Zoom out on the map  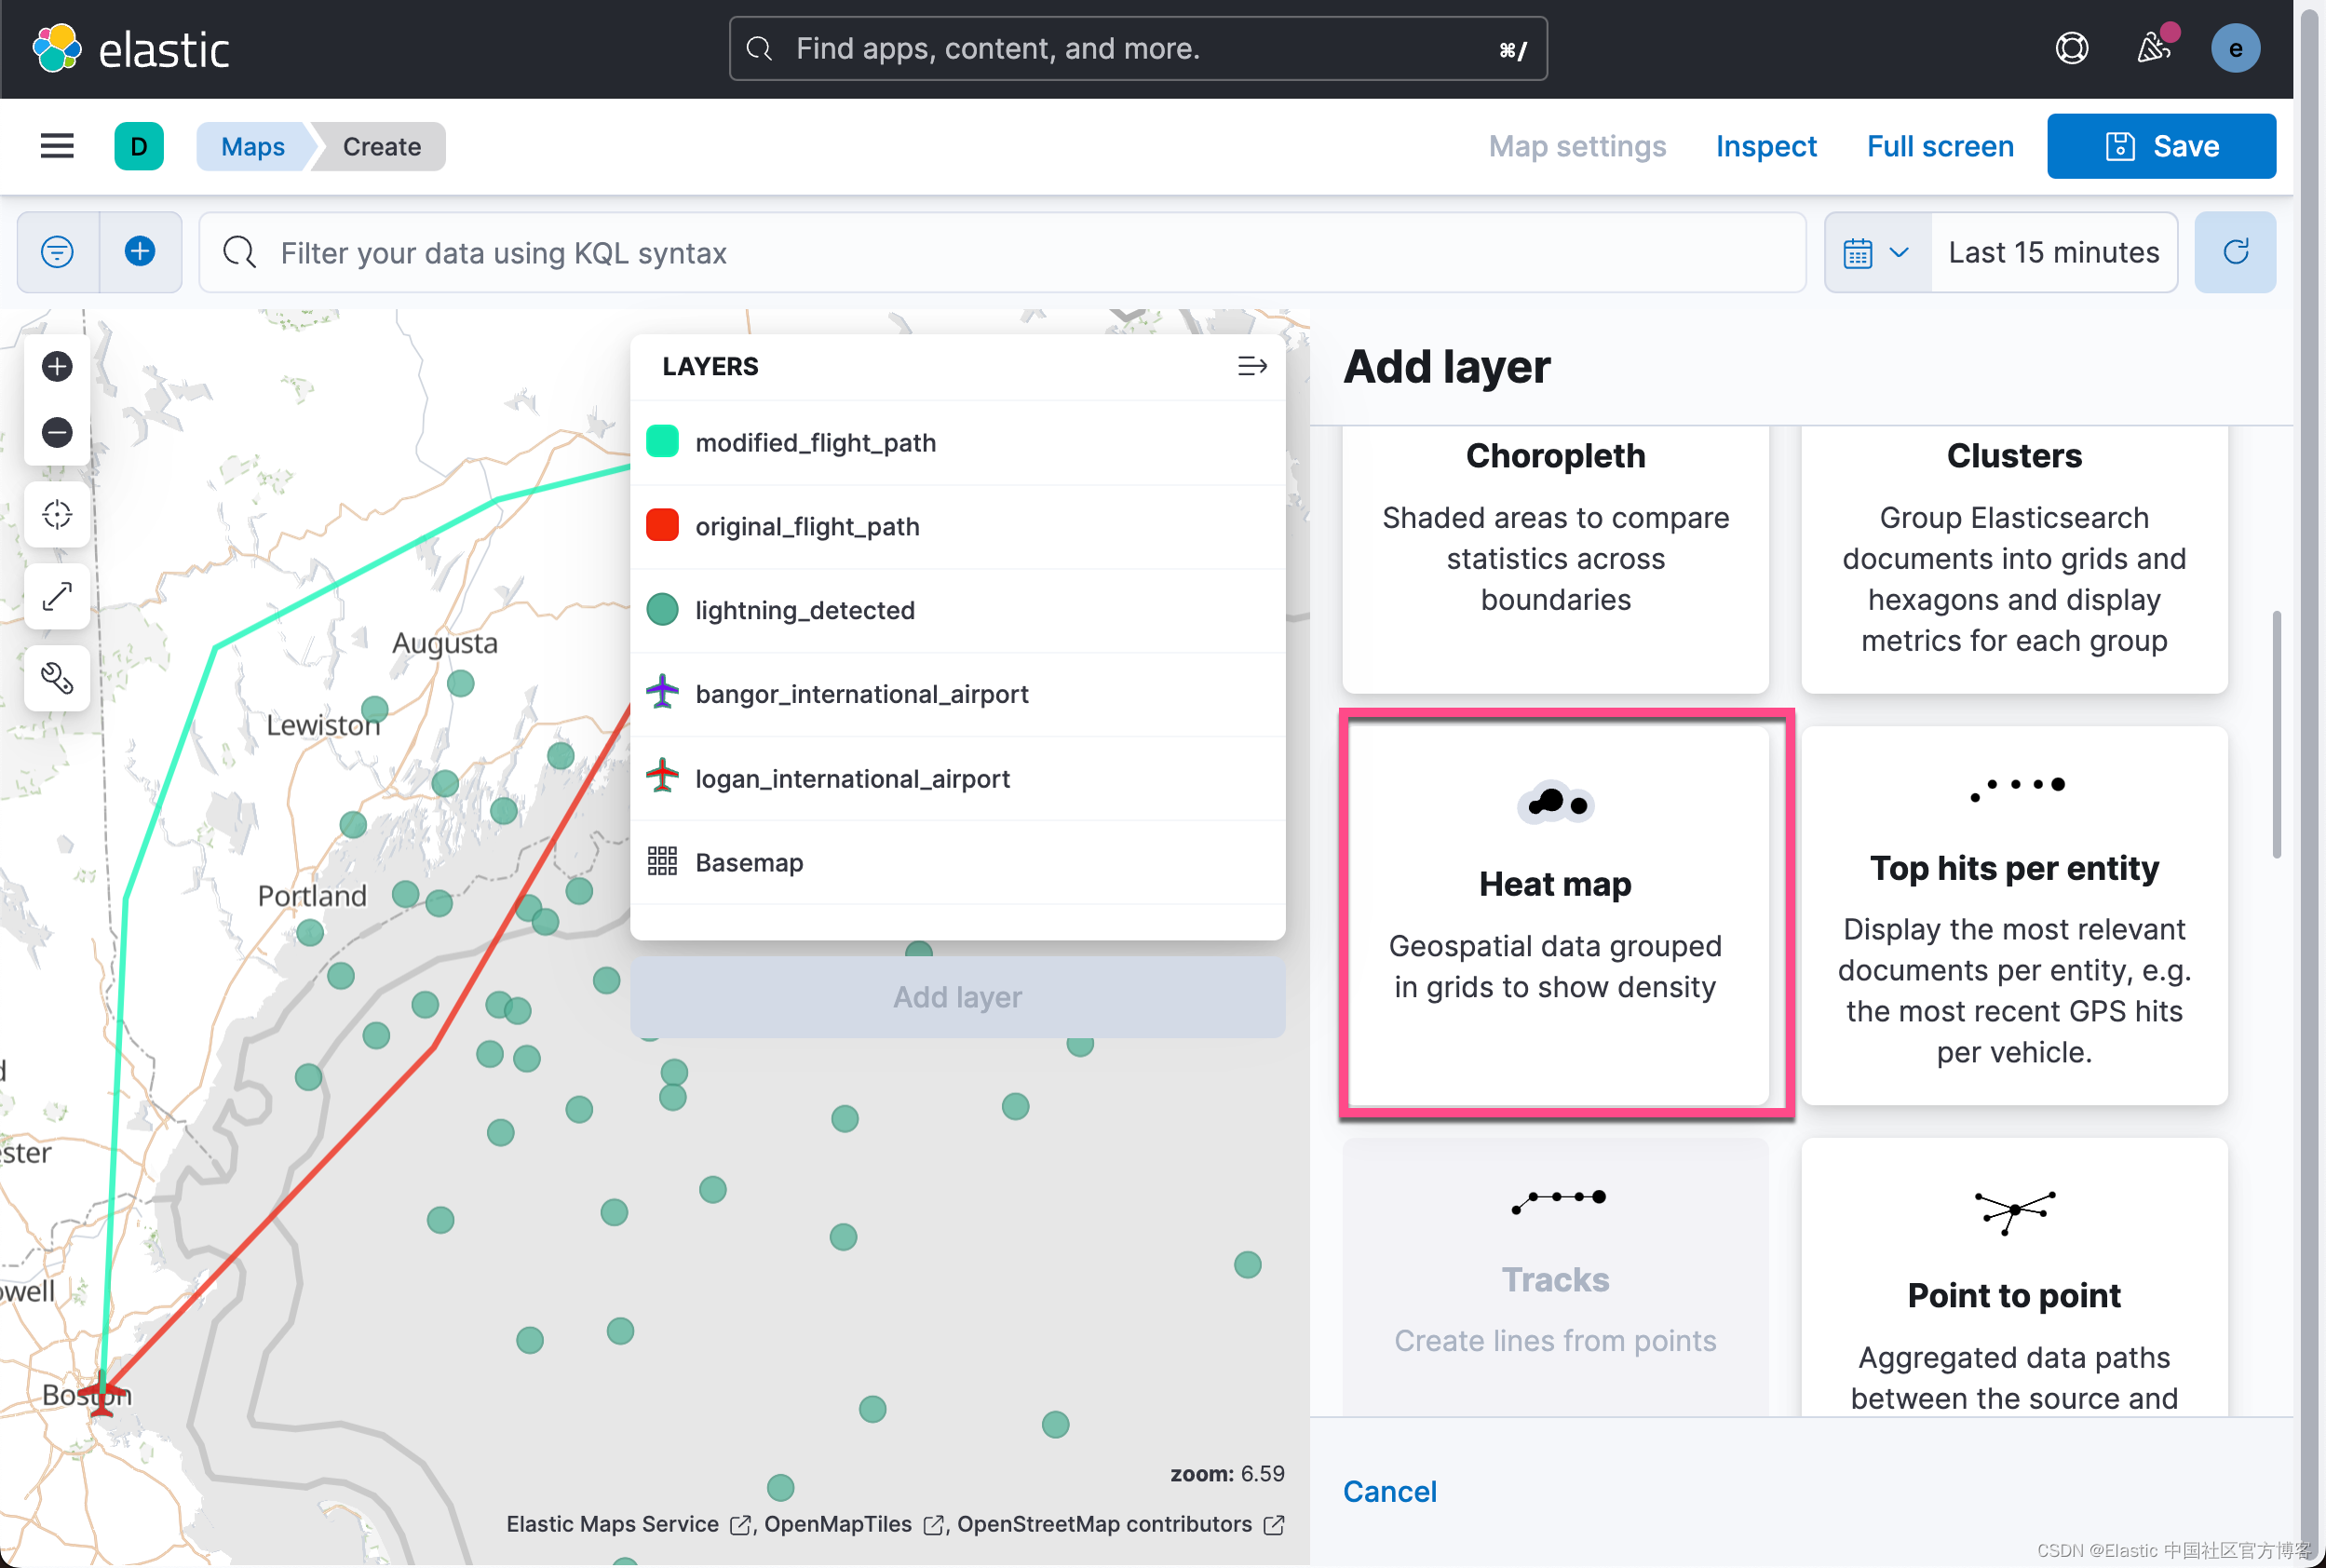(57, 432)
